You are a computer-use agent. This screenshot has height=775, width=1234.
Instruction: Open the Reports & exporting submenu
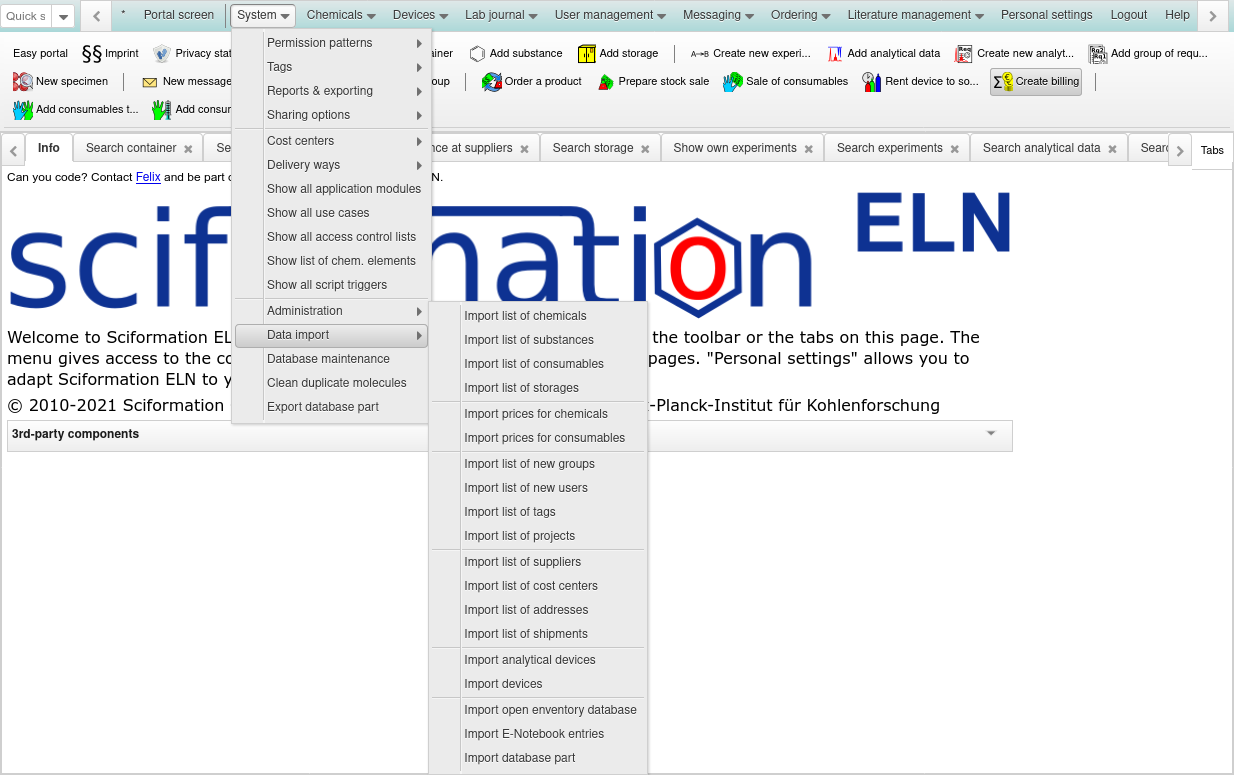pyautogui.click(x=332, y=91)
